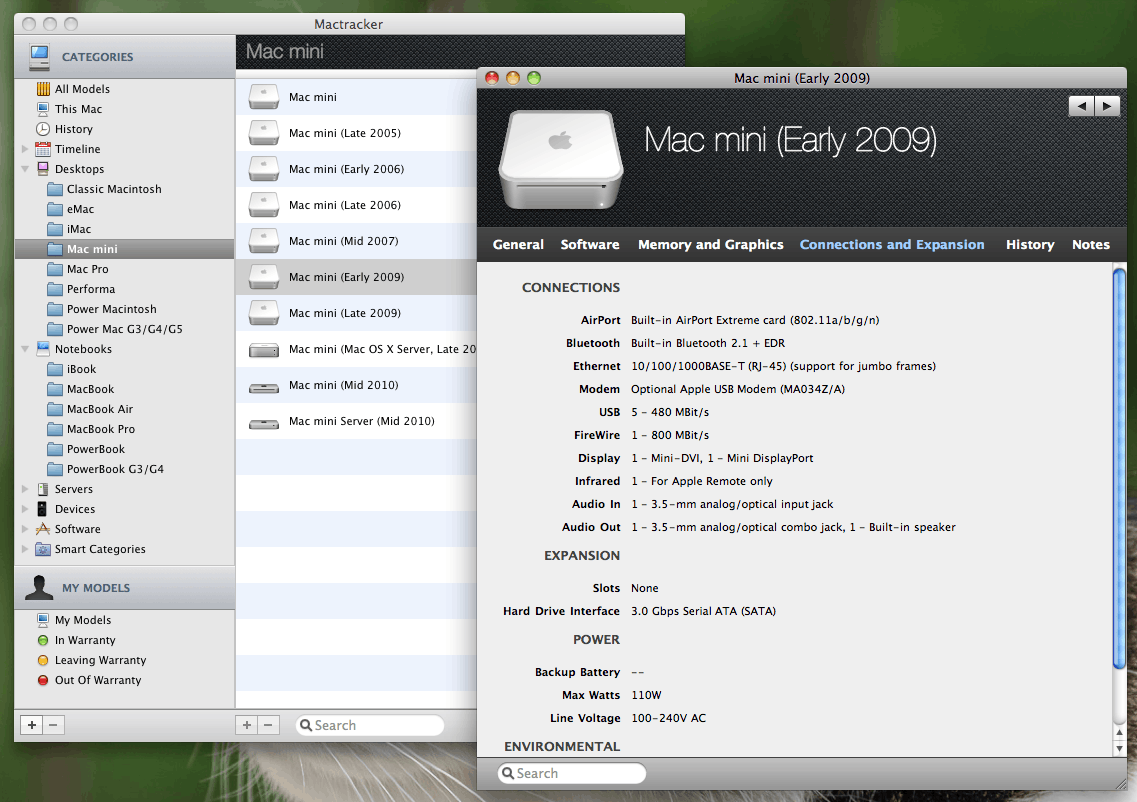1137x802 pixels.
Task: Select This Mac computer icon
Action: point(44,109)
